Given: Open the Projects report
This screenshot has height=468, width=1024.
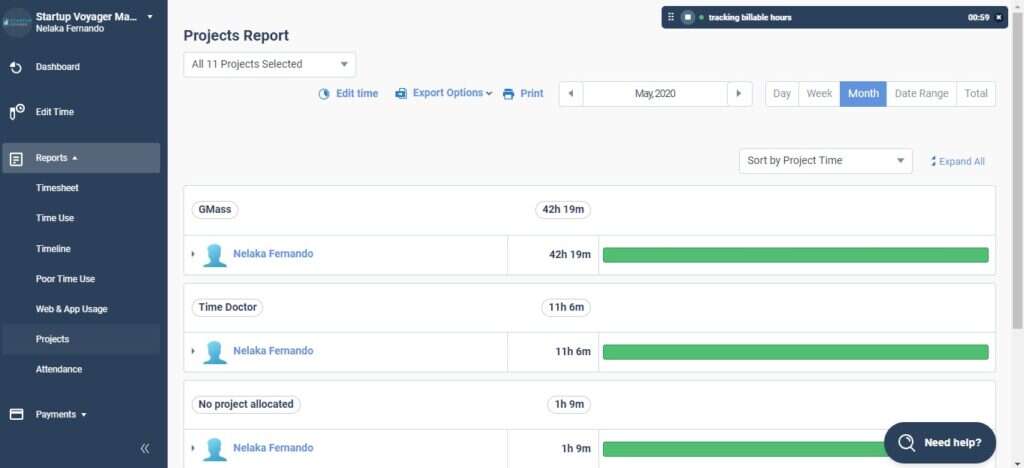Looking at the screenshot, I should 52,339.
